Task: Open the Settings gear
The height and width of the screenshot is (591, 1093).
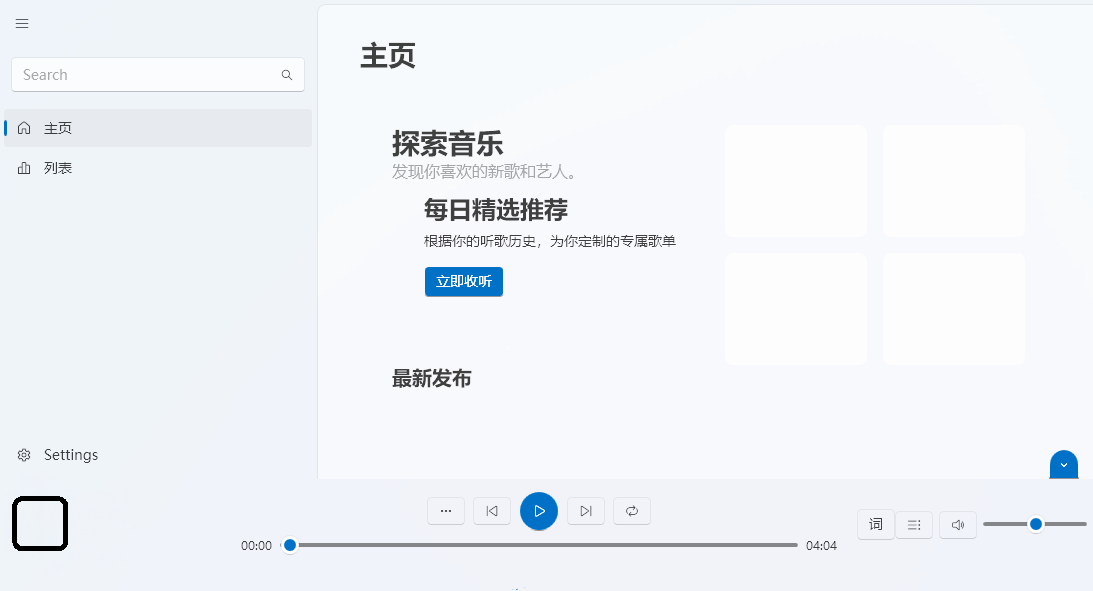Action: (x=23, y=455)
